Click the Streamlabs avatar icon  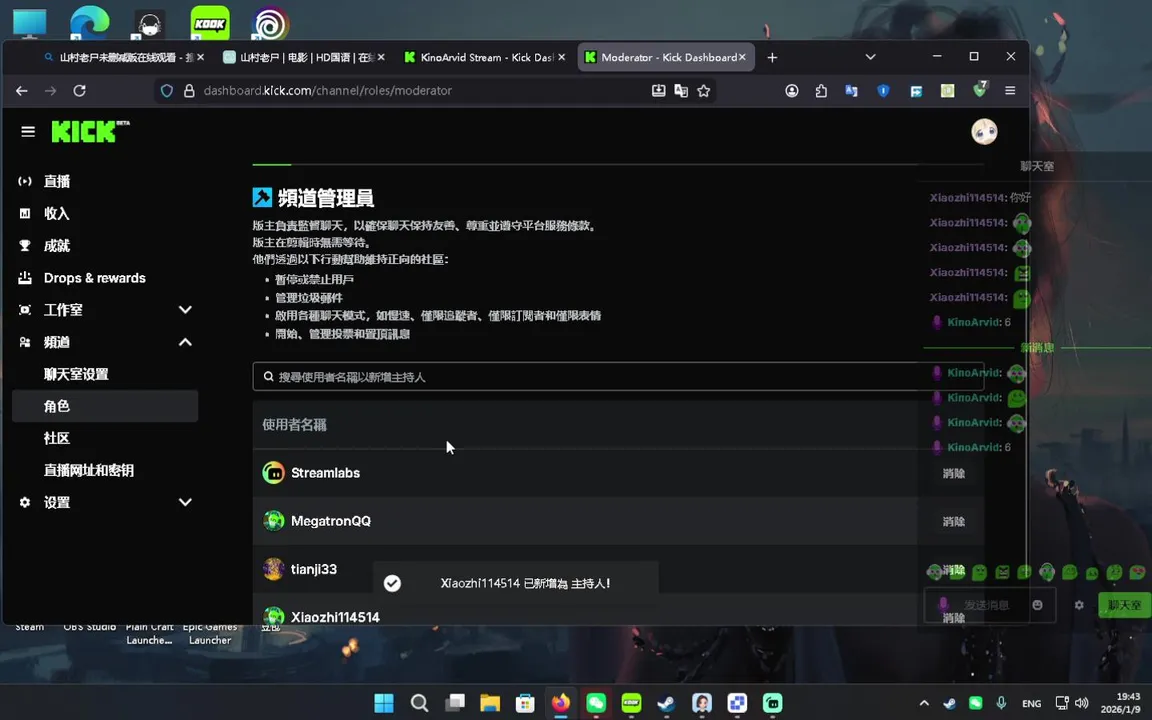273,472
